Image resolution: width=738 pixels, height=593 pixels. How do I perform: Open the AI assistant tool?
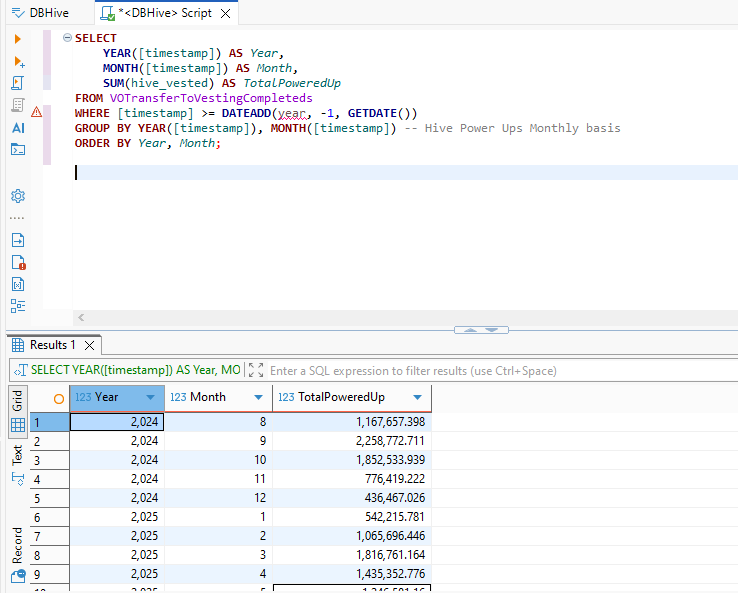pyautogui.click(x=18, y=128)
